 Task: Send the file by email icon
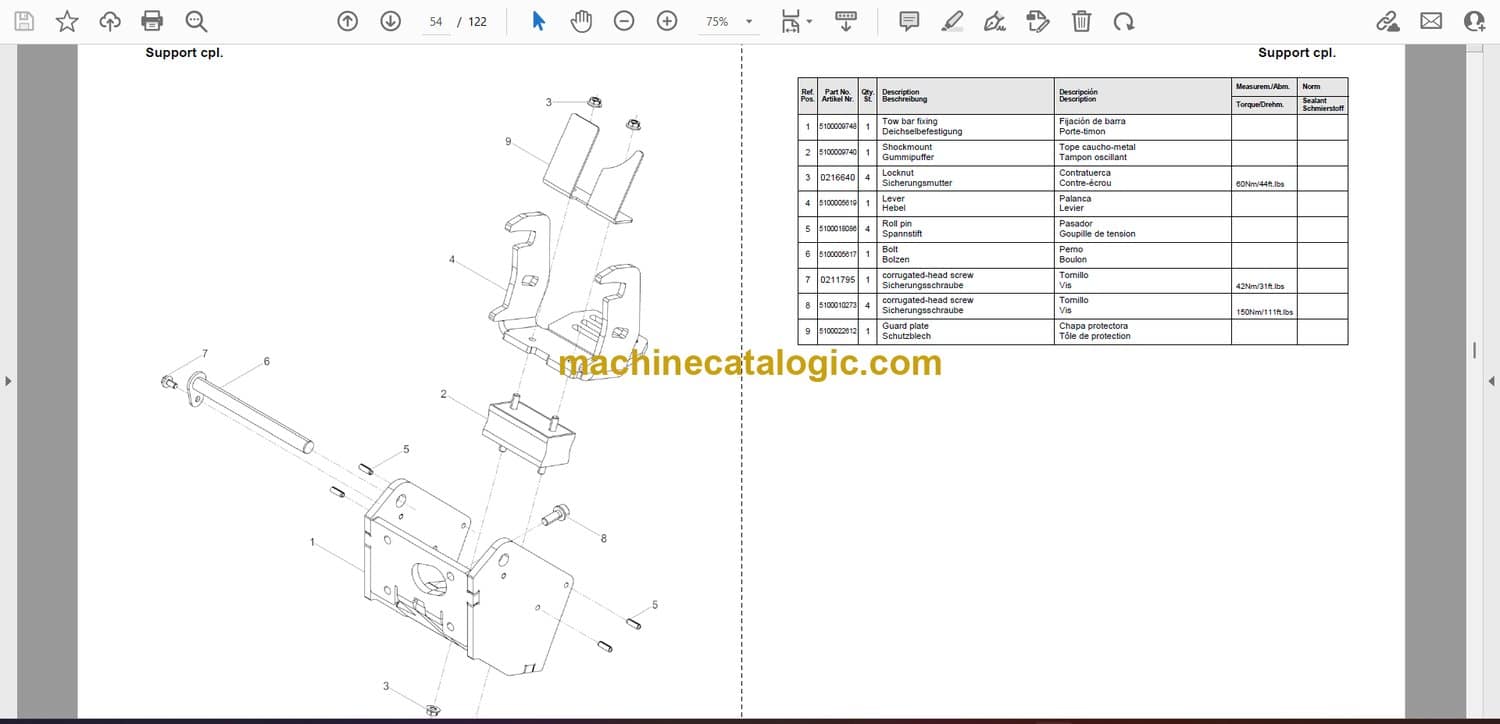[1431, 21]
